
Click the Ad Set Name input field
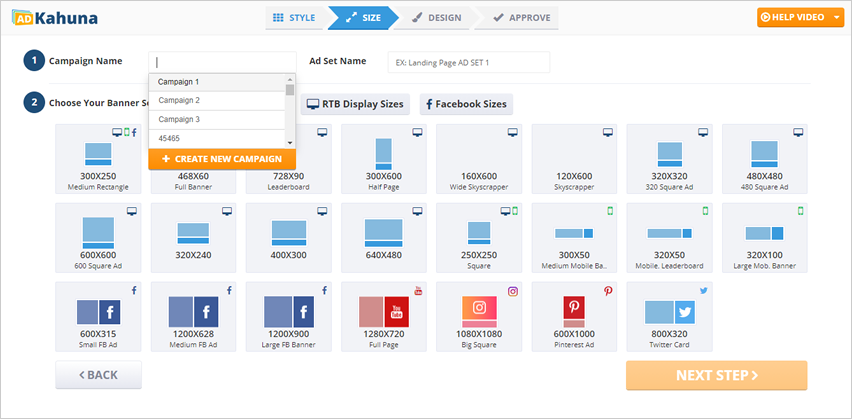pos(468,62)
